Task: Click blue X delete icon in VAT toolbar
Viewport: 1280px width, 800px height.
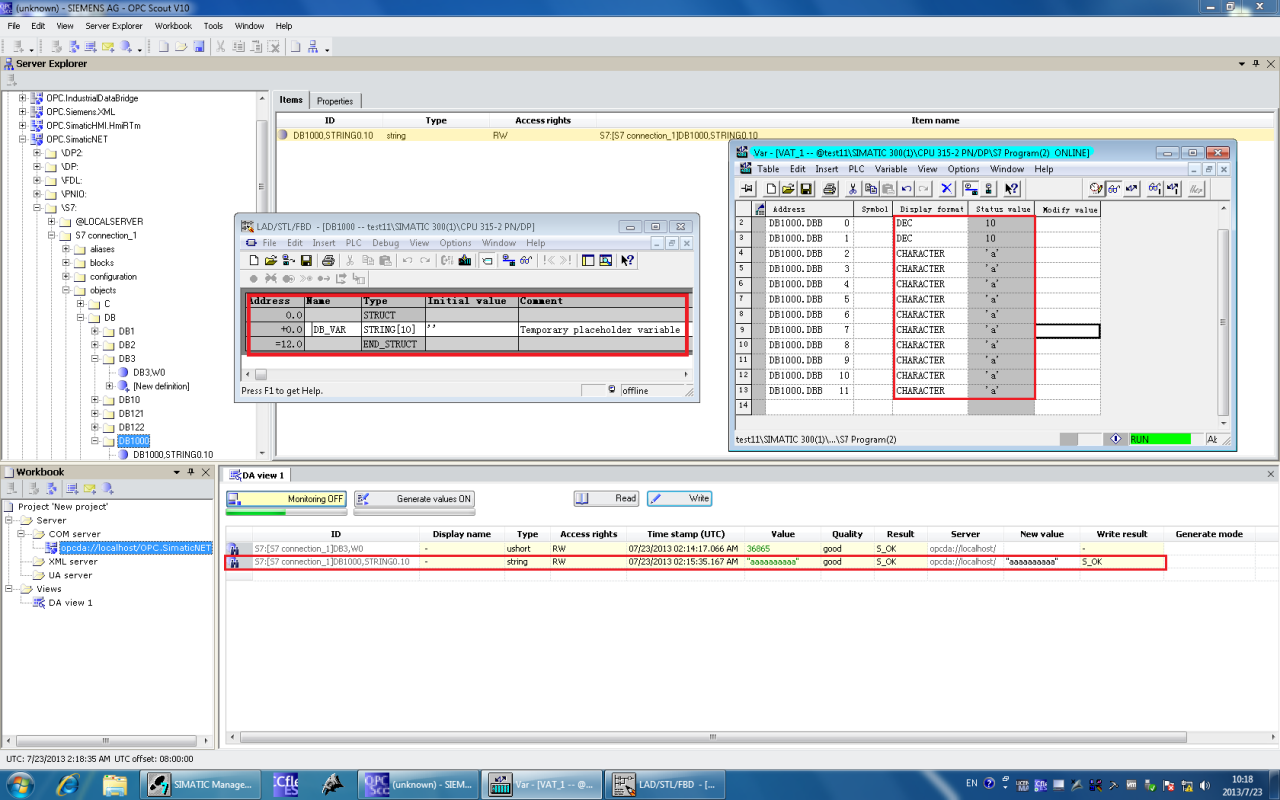Action: [946, 188]
